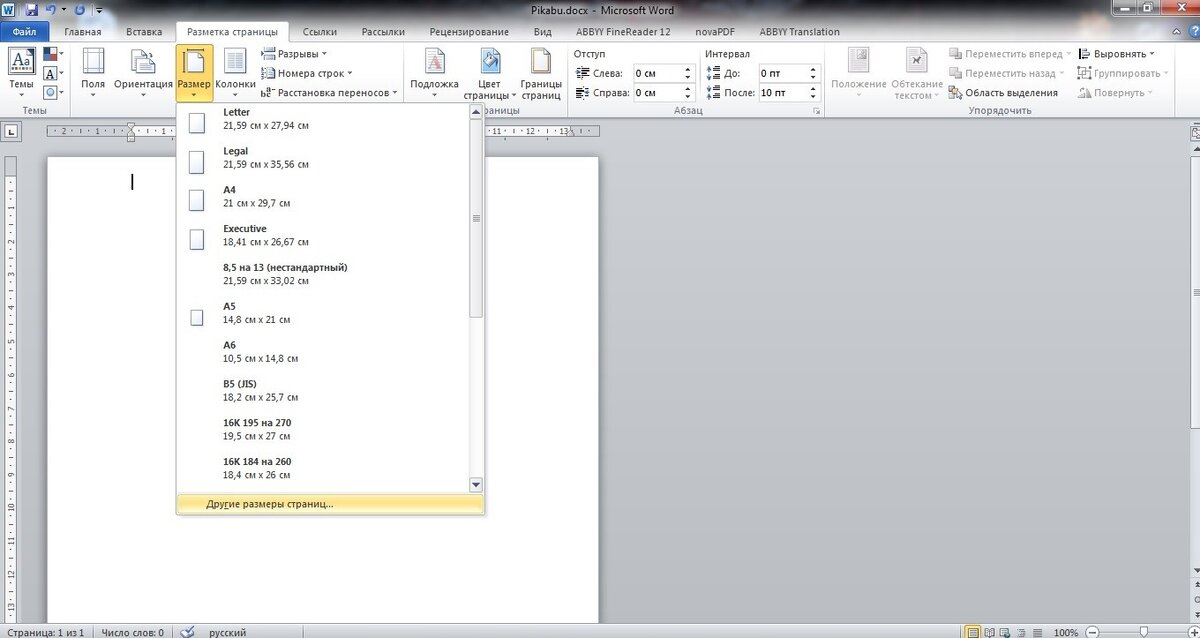Select the A5 paper size

pyautogui.click(x=323, y=314)
